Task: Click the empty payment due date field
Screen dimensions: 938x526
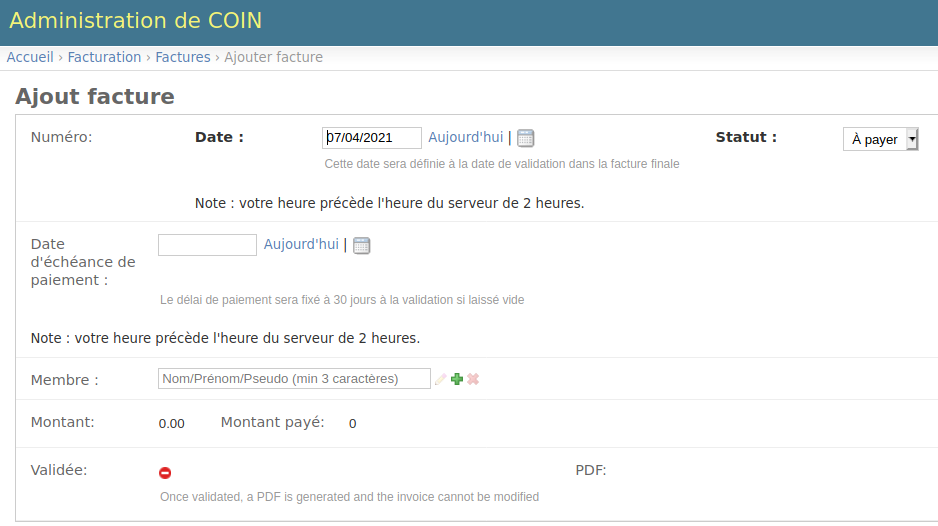Action: click(207, 245)
